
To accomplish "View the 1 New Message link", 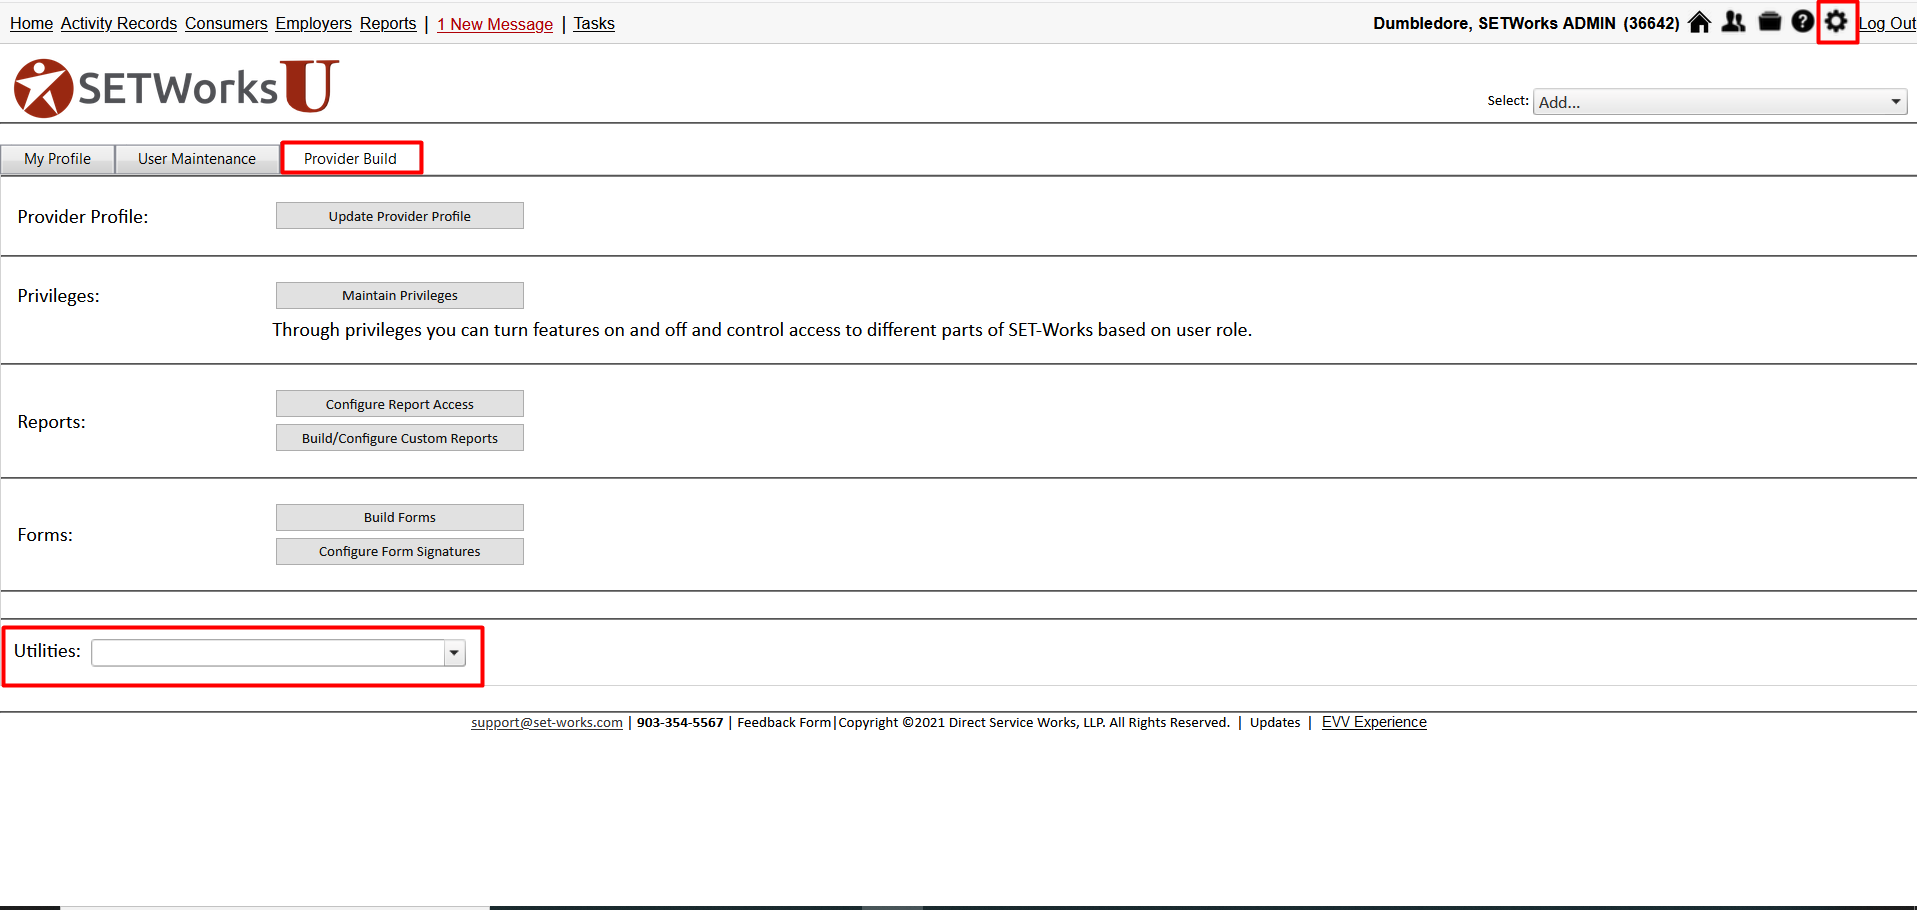I will coord(495,24).
